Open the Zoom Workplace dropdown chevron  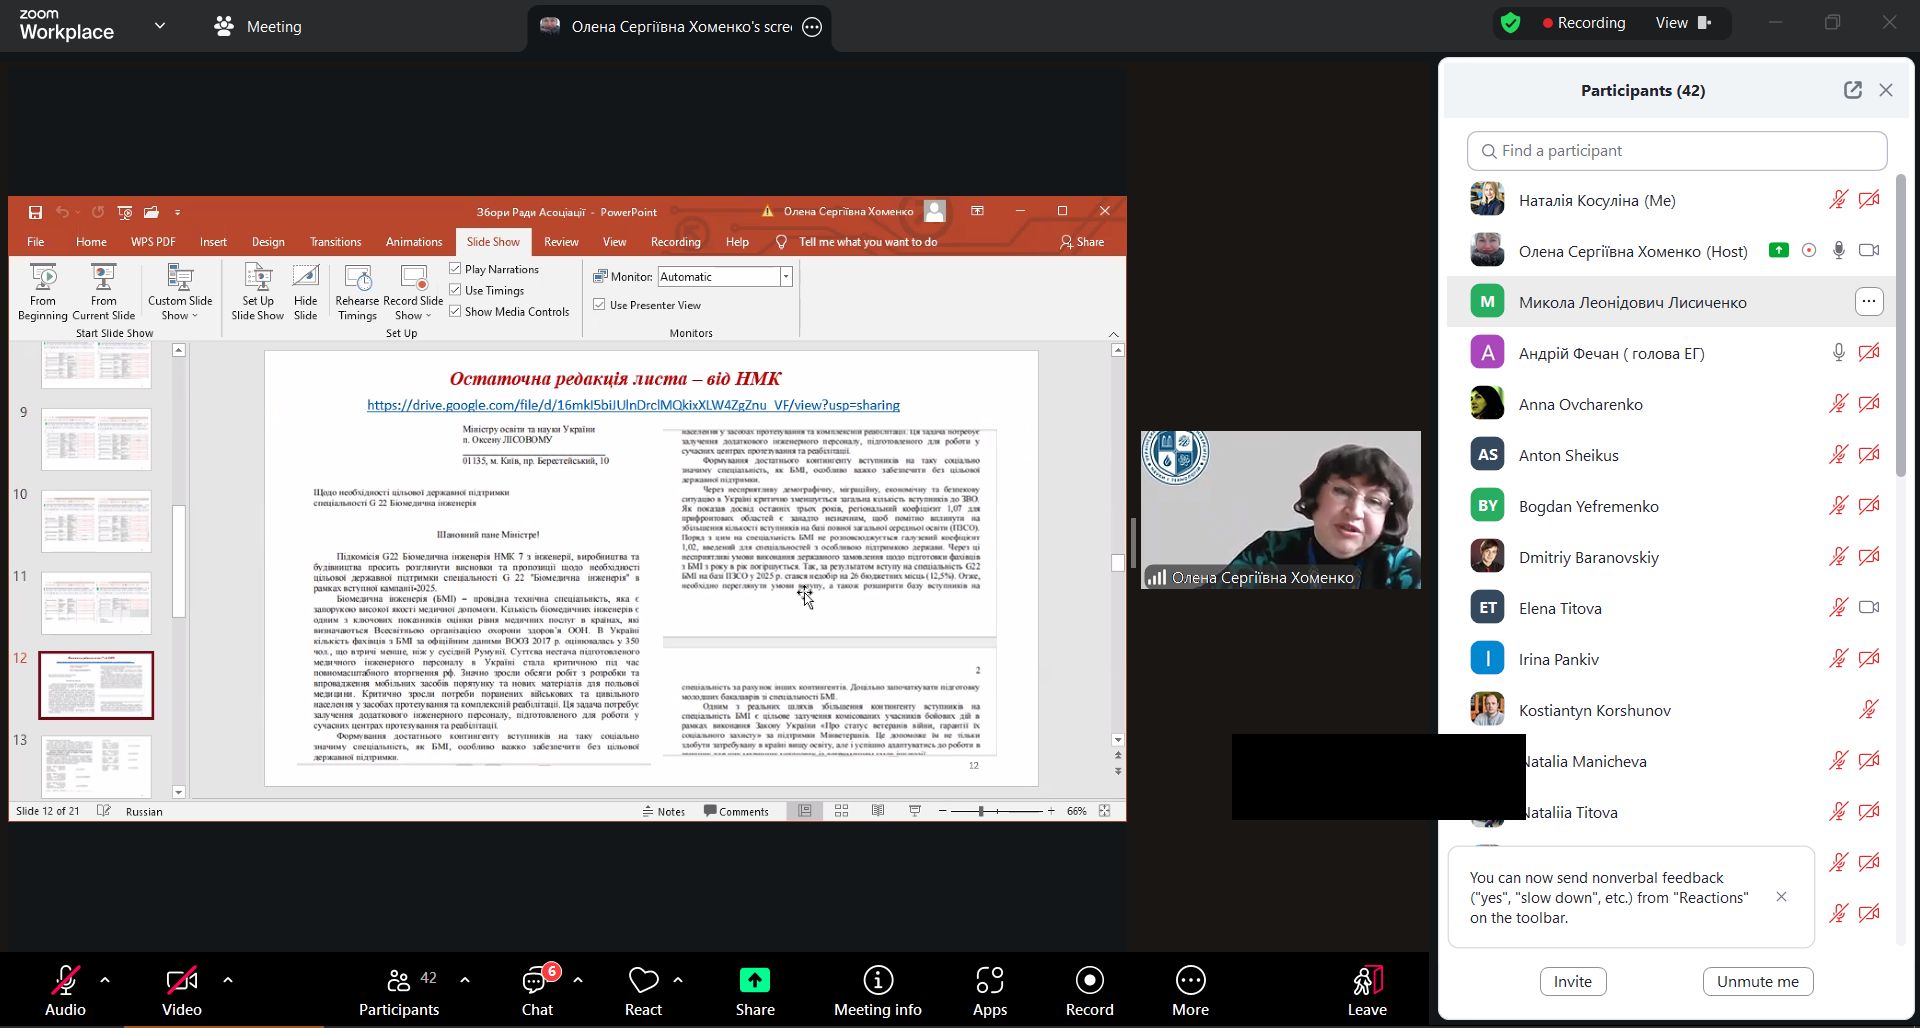pyautogui.click(x=160, y=26)
